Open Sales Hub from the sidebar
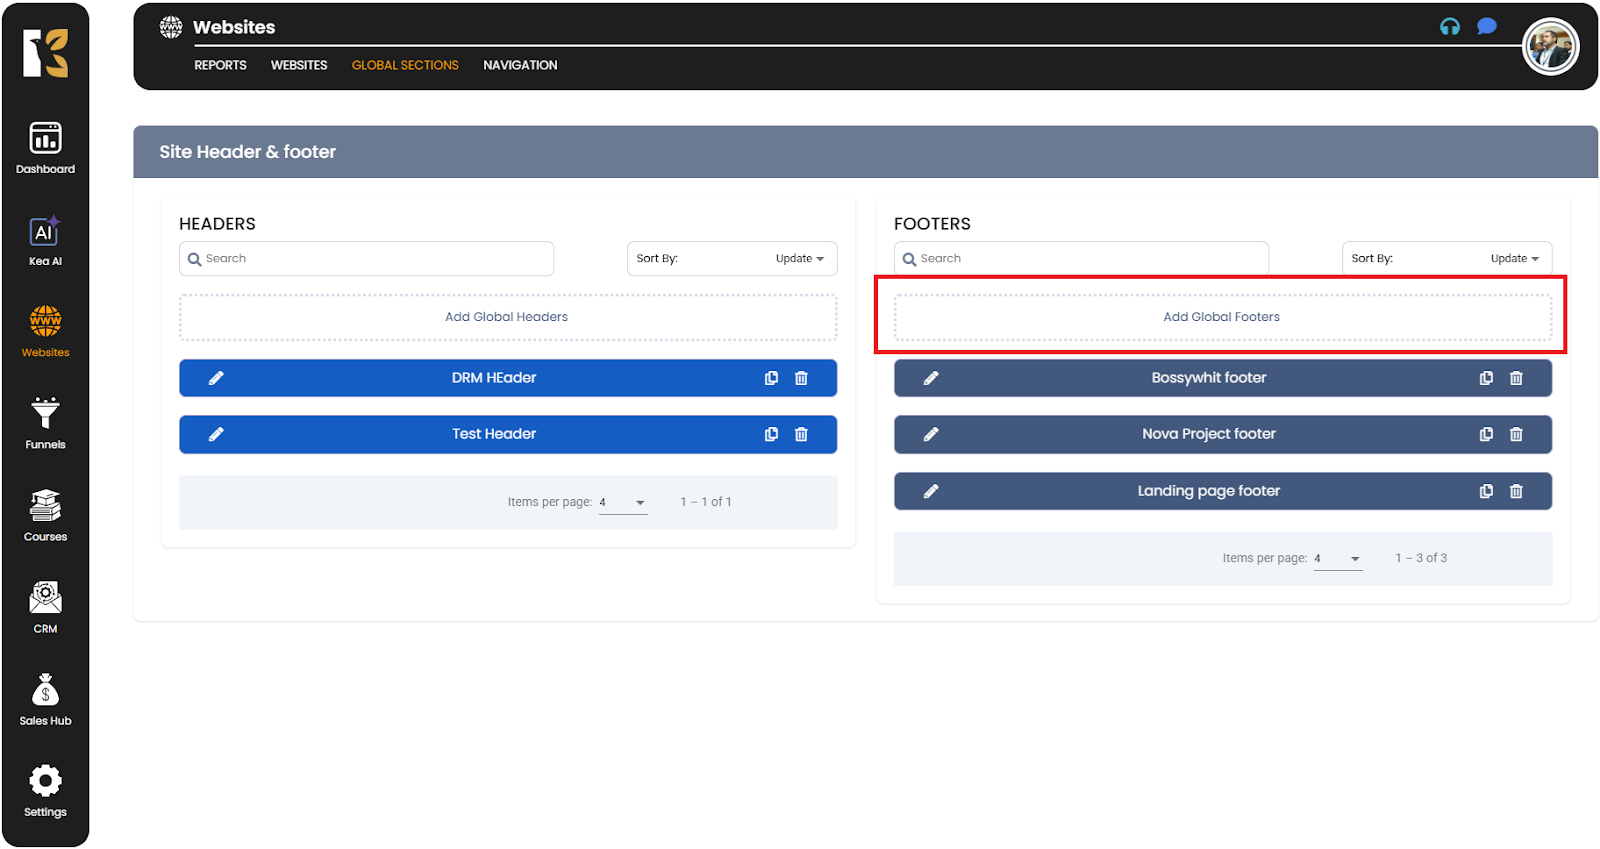 click(x=45, y=699)
